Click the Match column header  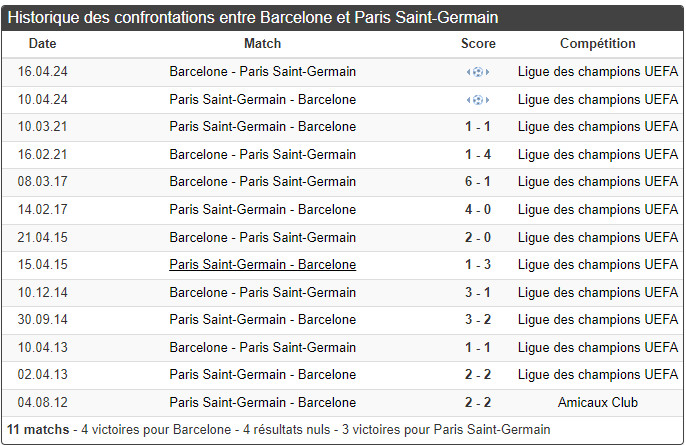[263, 44]
